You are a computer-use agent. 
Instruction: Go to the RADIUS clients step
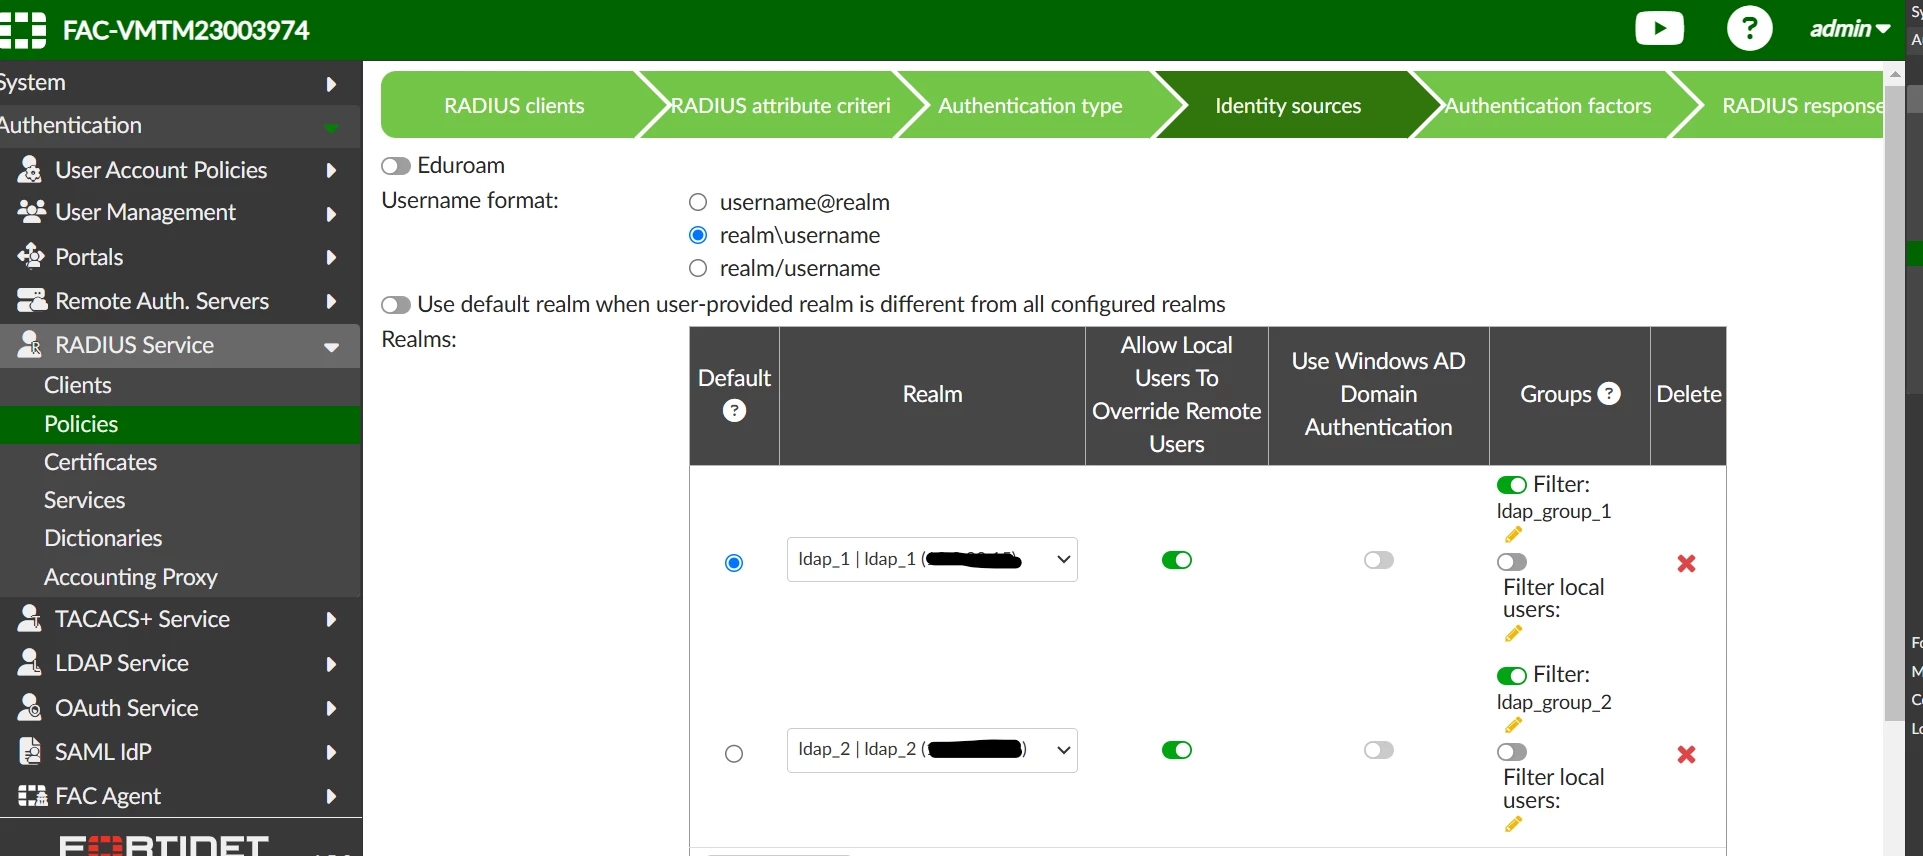tap(514, 105)
